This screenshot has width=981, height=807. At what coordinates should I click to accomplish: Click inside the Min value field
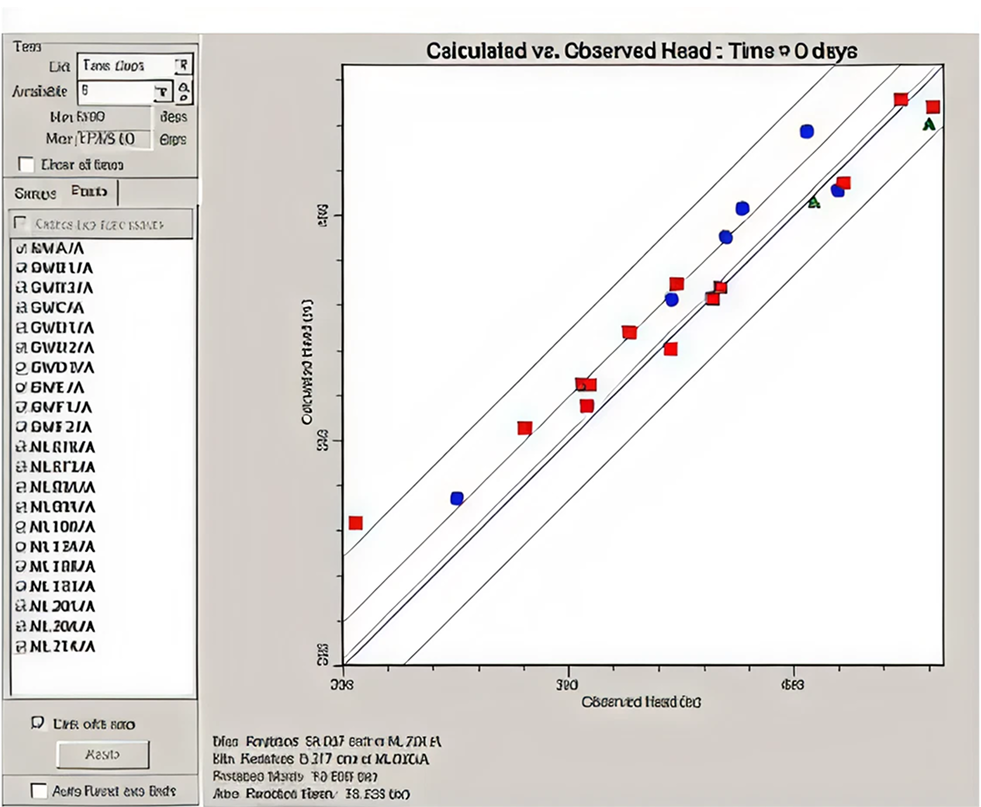112,116
